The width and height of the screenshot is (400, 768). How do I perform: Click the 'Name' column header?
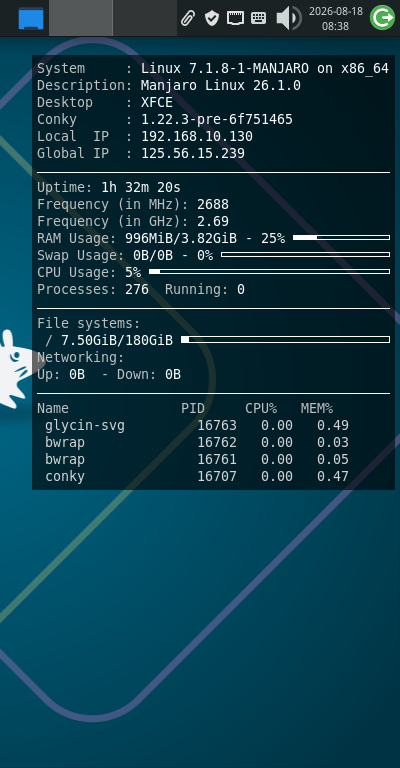(x=53, y=408)
